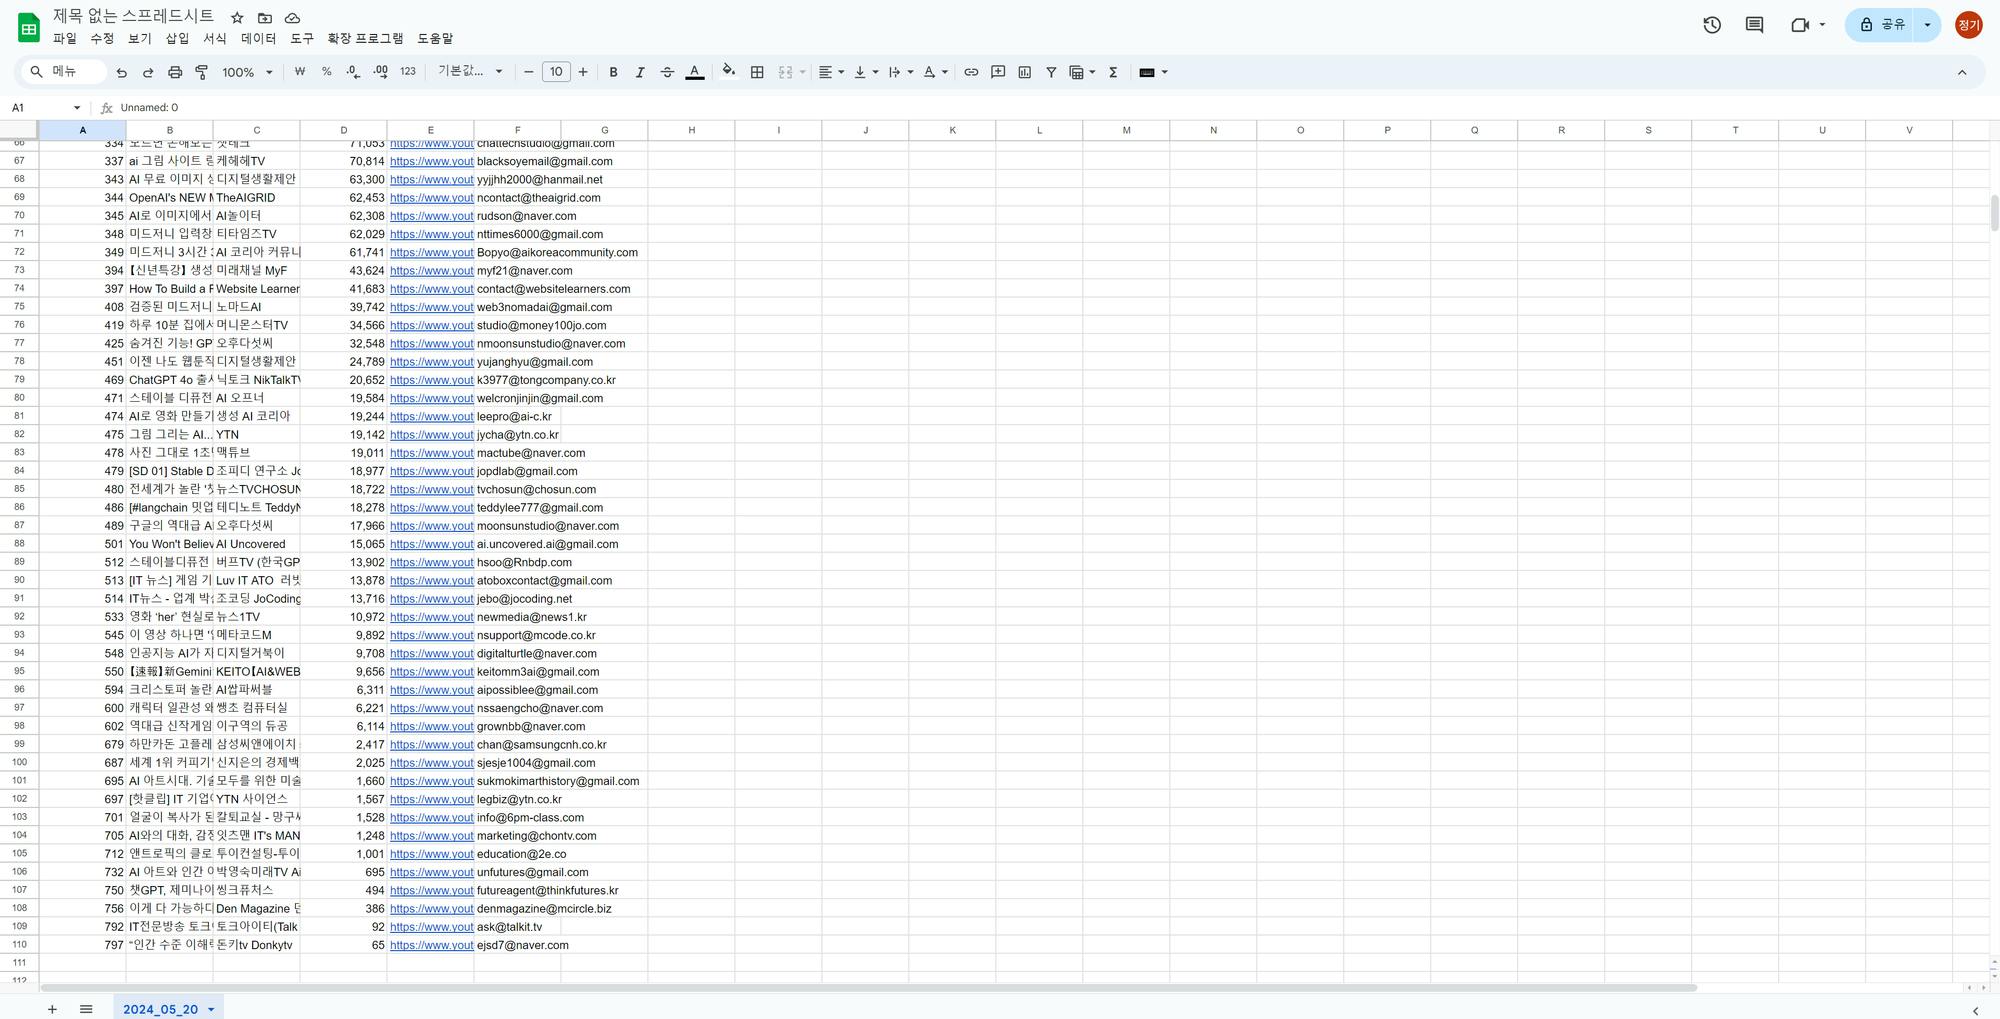Image resolution: width=2000 pixels, height=1019 pixels.
Task: Open the functions sigma menu
Action: coord(1113,72)
